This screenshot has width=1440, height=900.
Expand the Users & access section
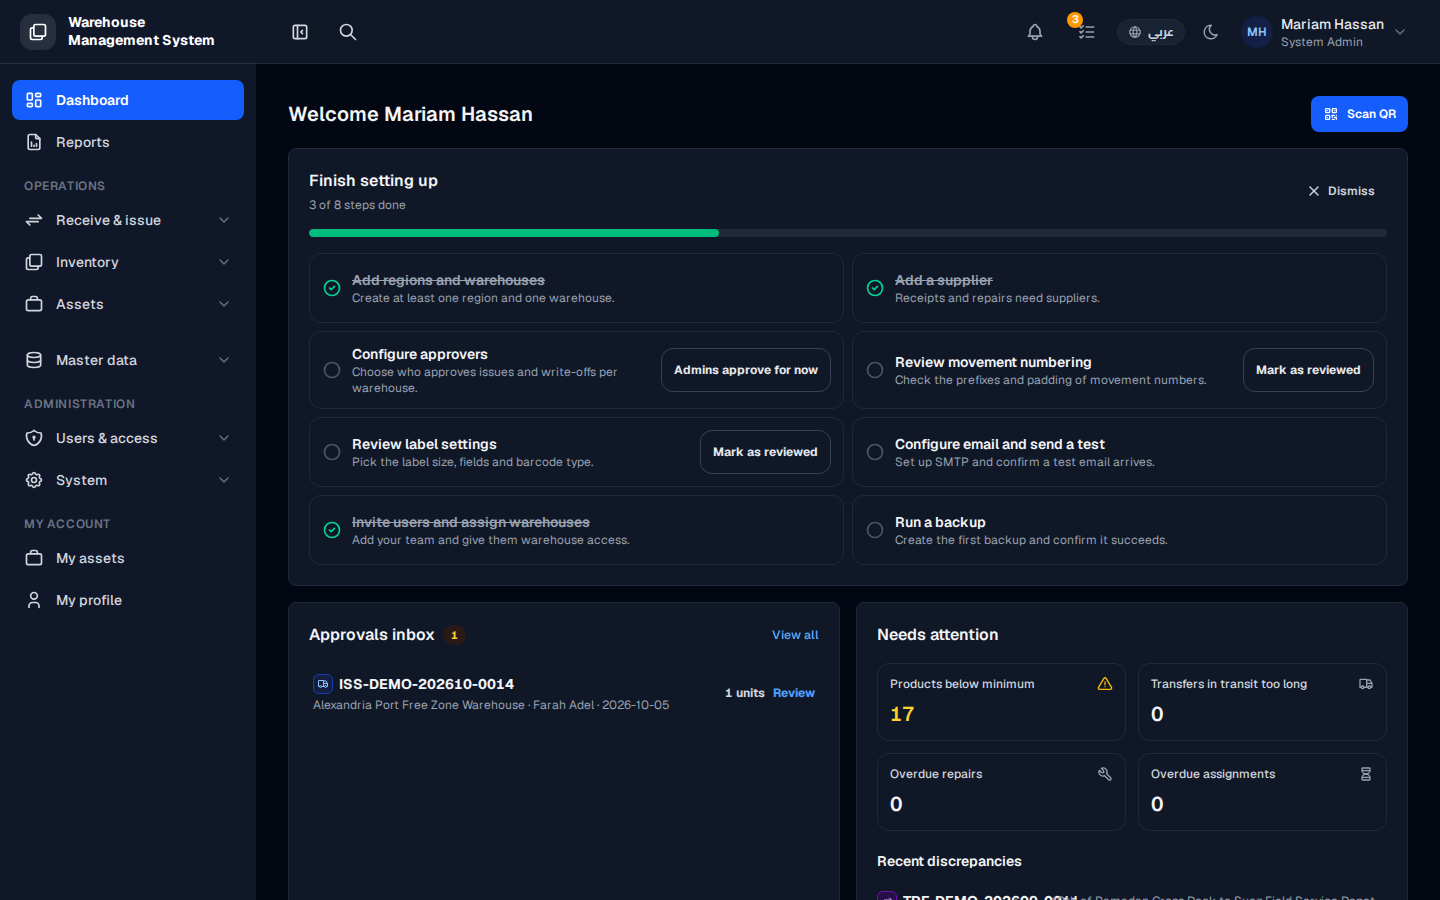click(x=128, y=438)
